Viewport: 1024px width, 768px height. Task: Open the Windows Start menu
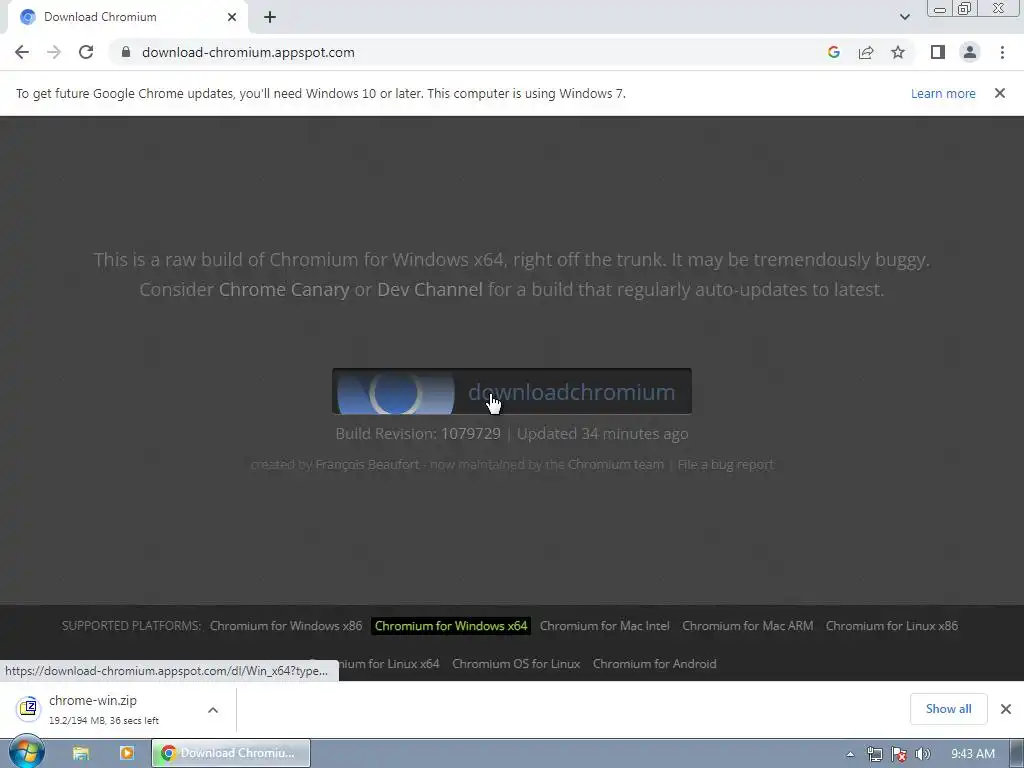(x=26, y=753)
